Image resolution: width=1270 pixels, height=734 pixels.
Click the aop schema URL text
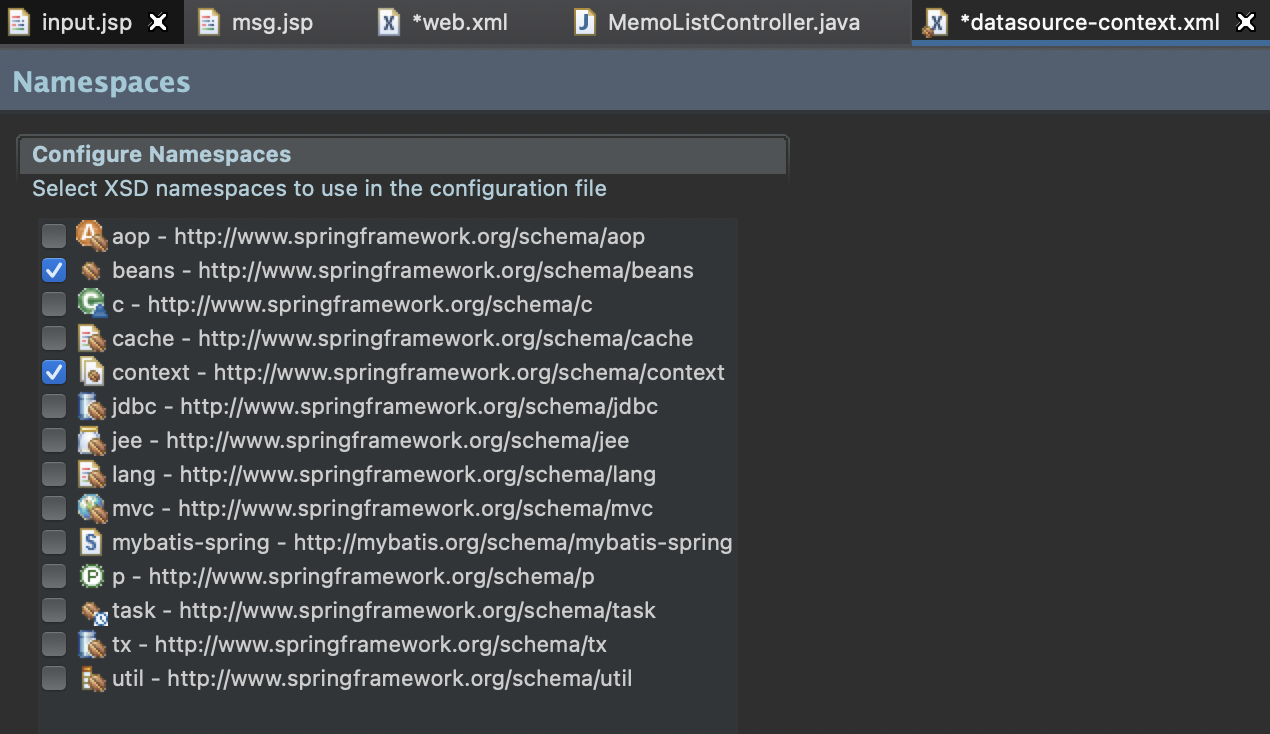pos(410,236)
